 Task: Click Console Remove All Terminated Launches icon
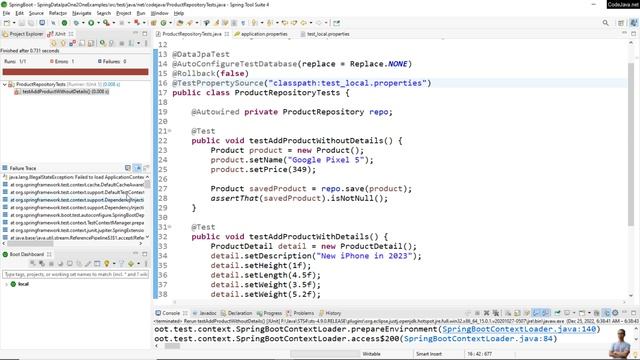tap(496, 313)
